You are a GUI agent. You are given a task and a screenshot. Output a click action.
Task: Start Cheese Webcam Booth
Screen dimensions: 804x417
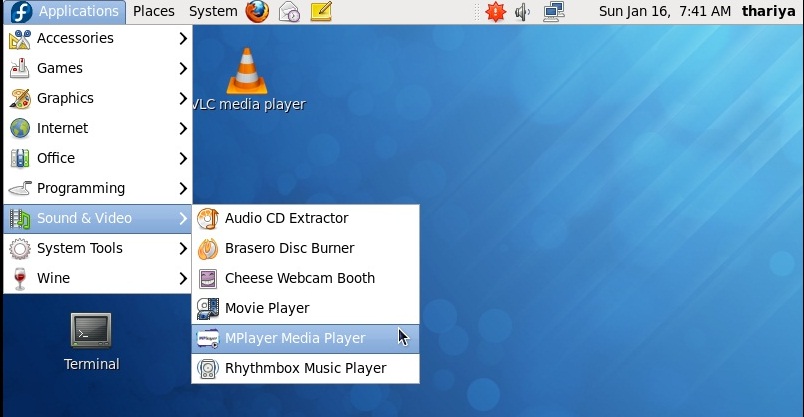[x=305, y=279]
